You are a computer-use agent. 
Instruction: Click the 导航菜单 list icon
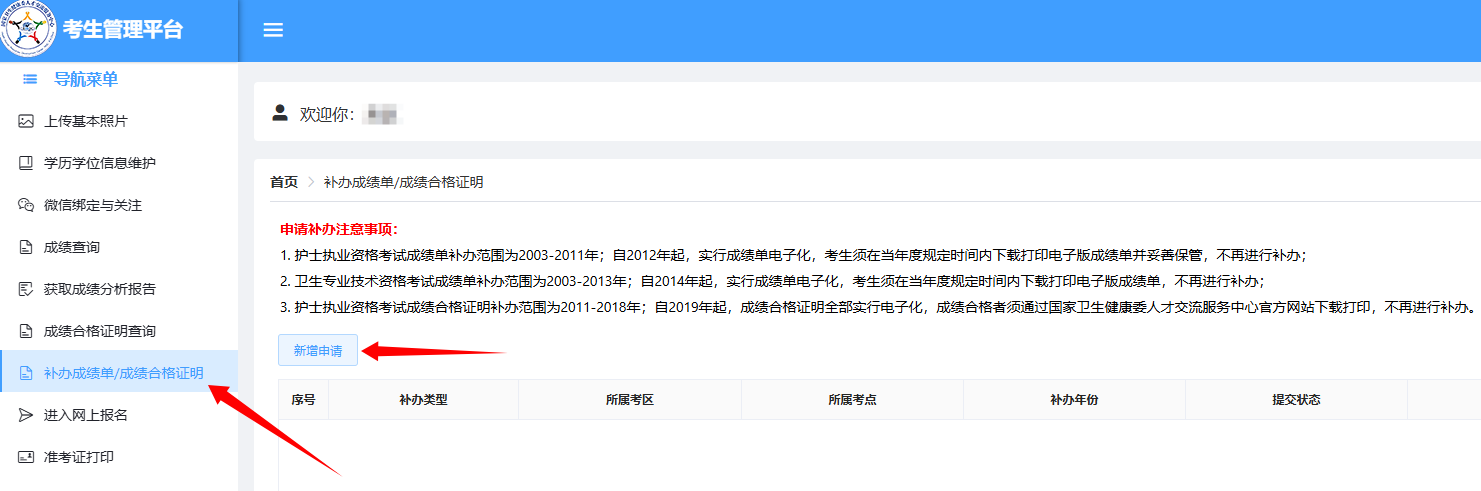(x=30, y=79)
